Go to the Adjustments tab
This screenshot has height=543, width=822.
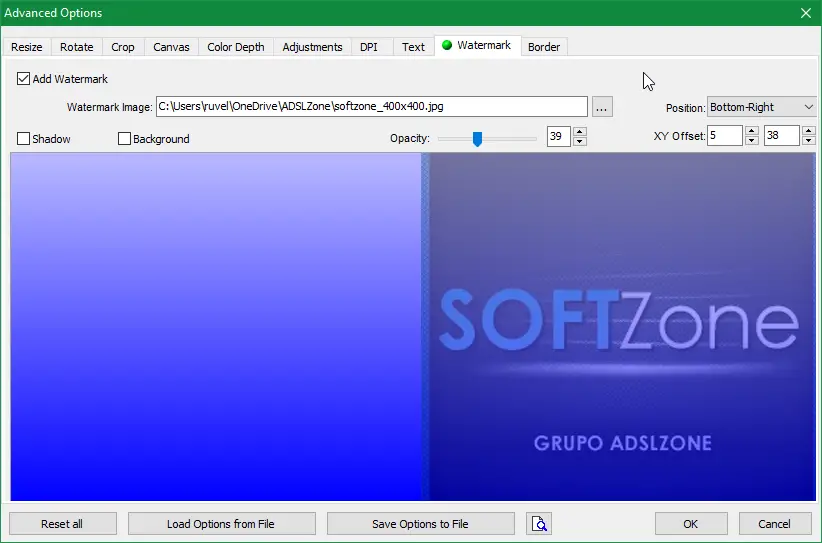[x=312, y=47]
